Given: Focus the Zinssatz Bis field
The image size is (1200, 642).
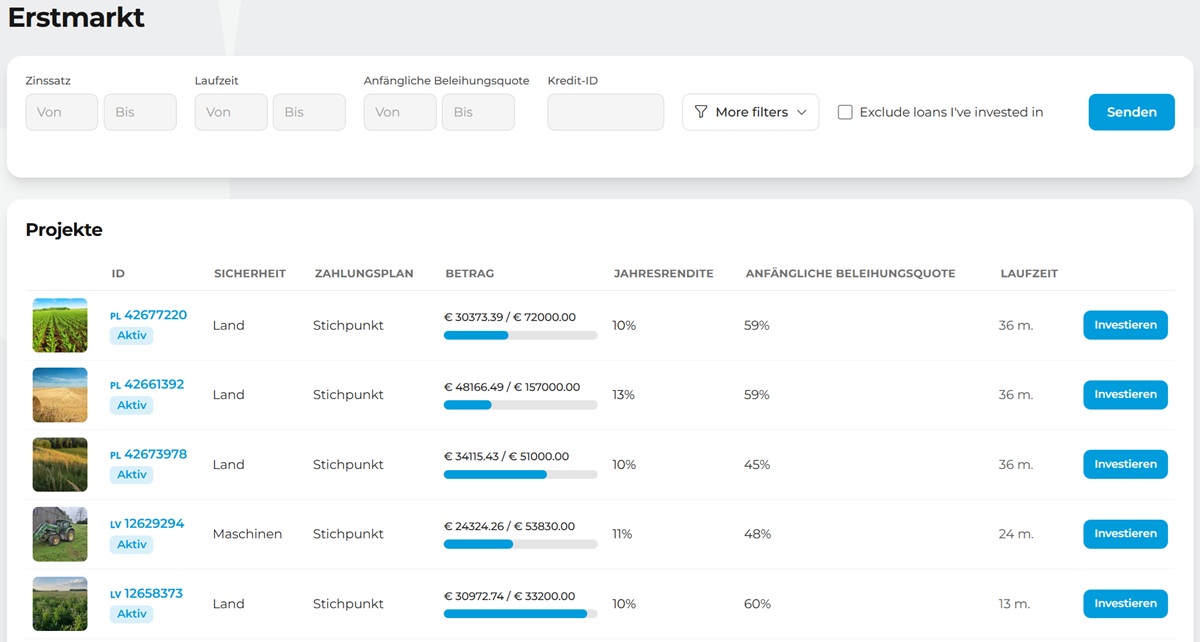Looking at the screenshot, I should click(140, 112).
